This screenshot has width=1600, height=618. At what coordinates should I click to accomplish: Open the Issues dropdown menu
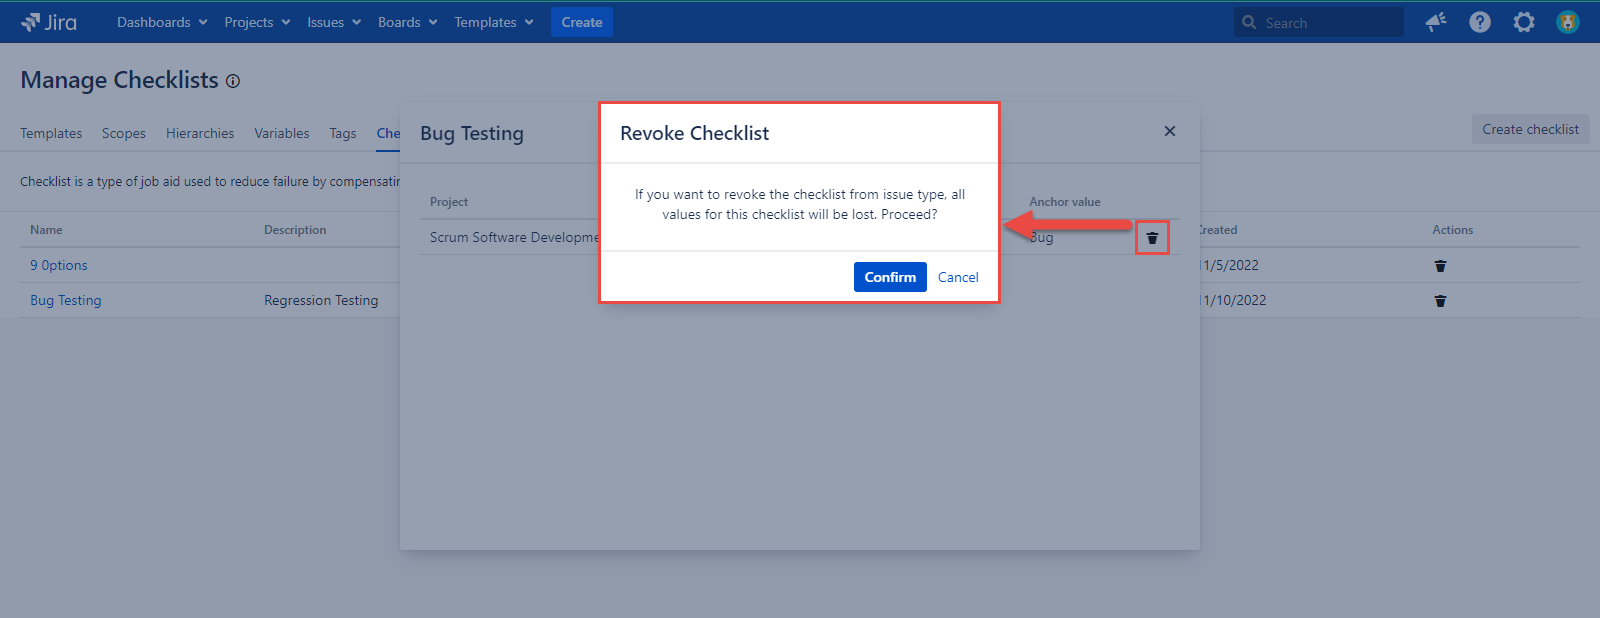(334, 22)
